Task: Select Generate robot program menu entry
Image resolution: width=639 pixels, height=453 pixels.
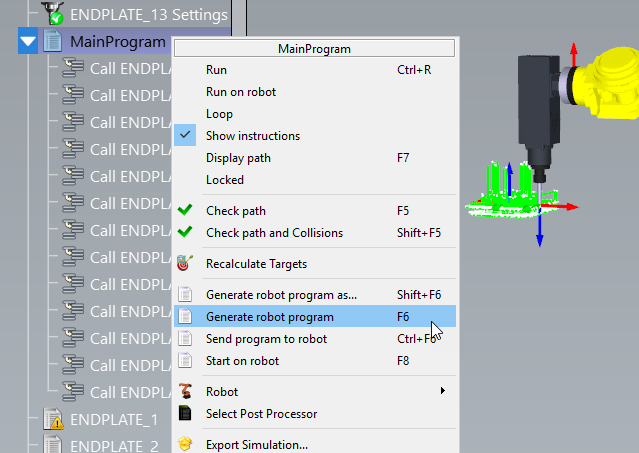Action: [x=270, y=317]
